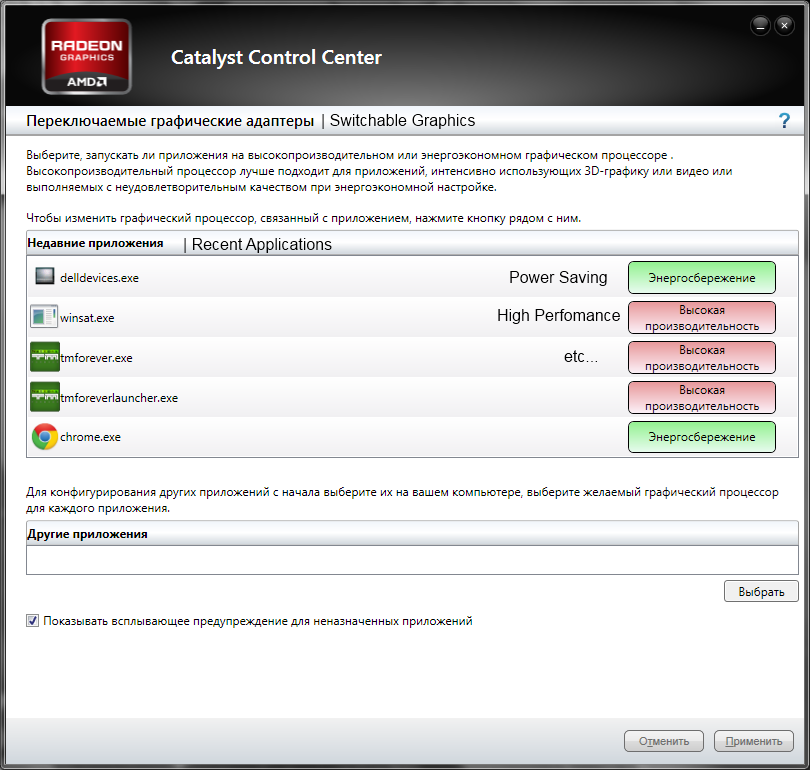Toggle graphics mode for chrome.exe

(702, 437)
